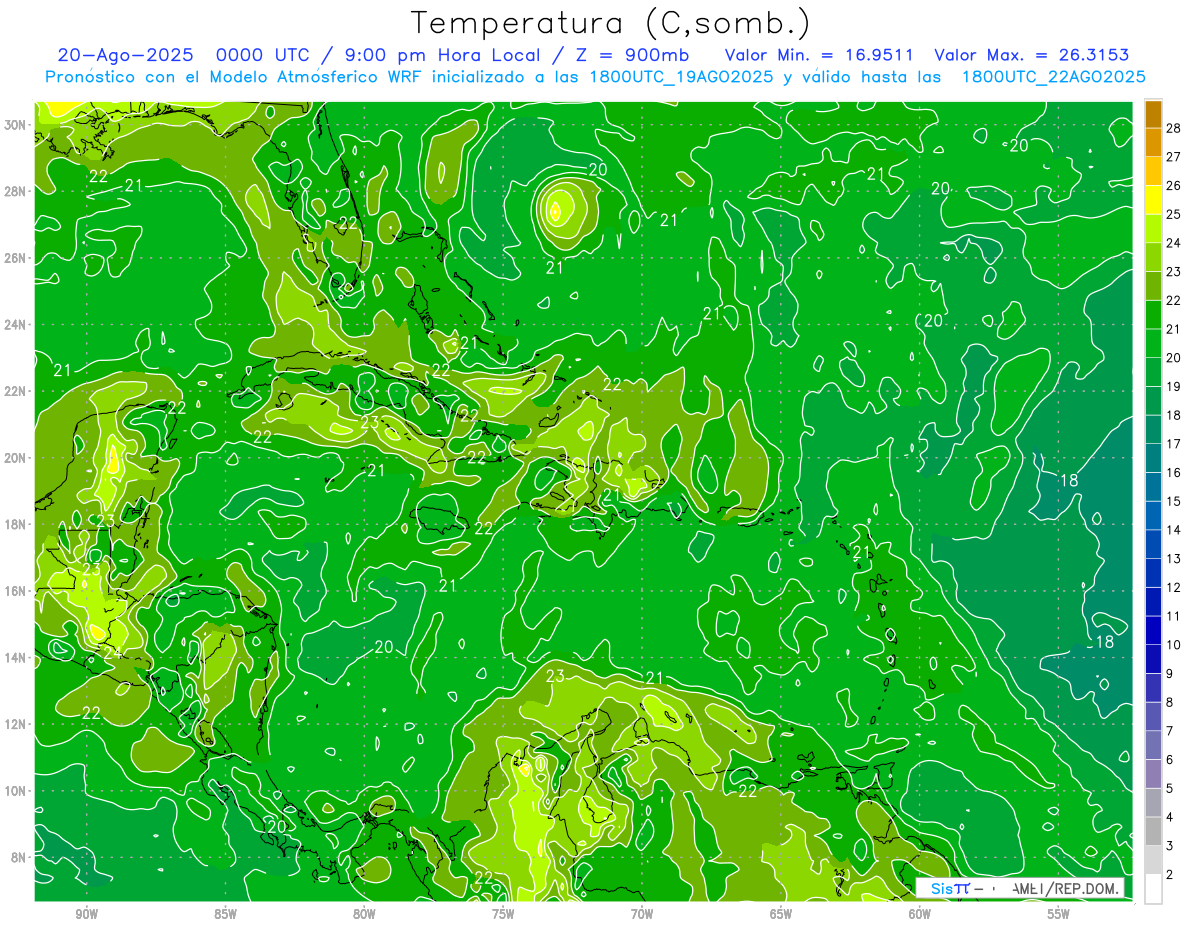Click the color scale label 15

coord(1174,502)
